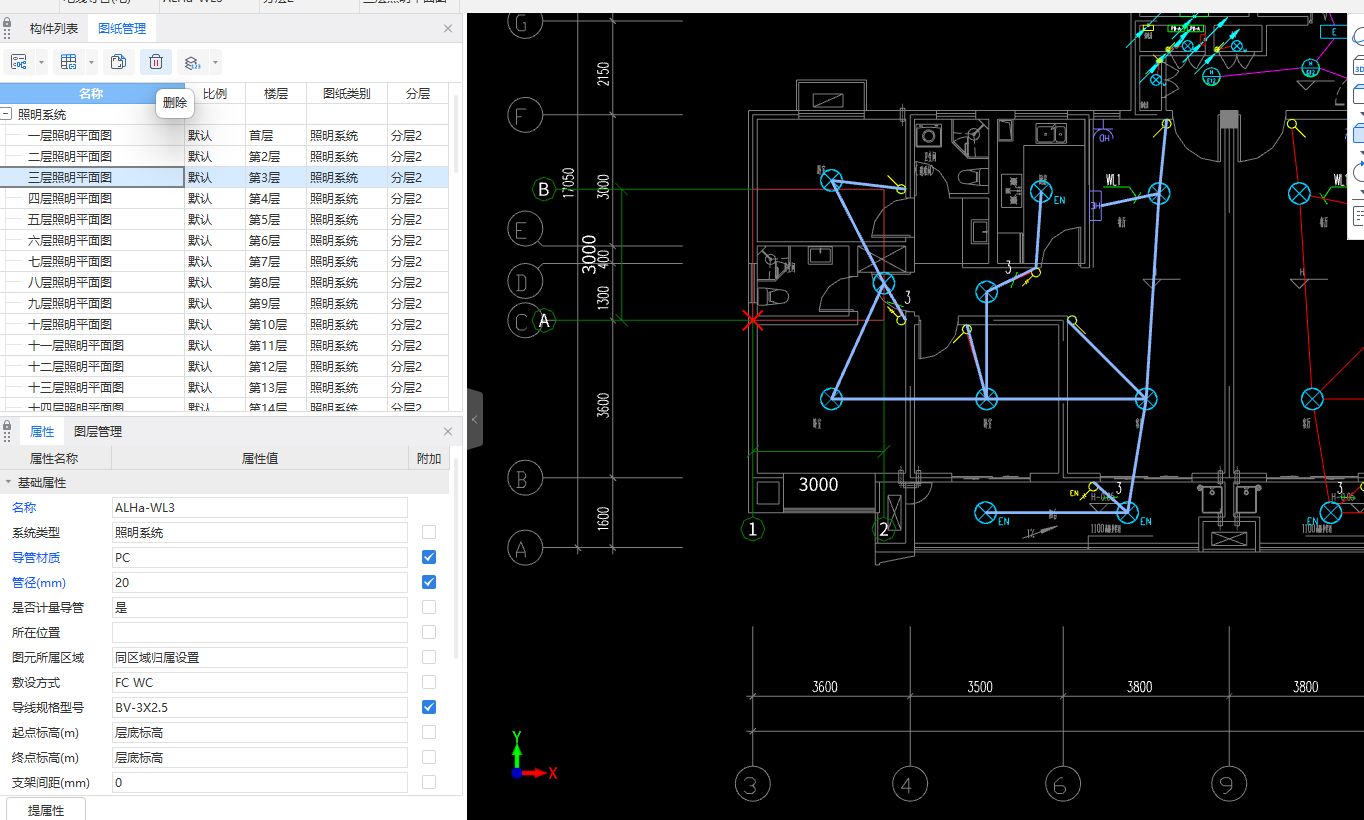Collapse the 基础属性 section
The width and height of the screenshot is (1364, 820).
8,483
